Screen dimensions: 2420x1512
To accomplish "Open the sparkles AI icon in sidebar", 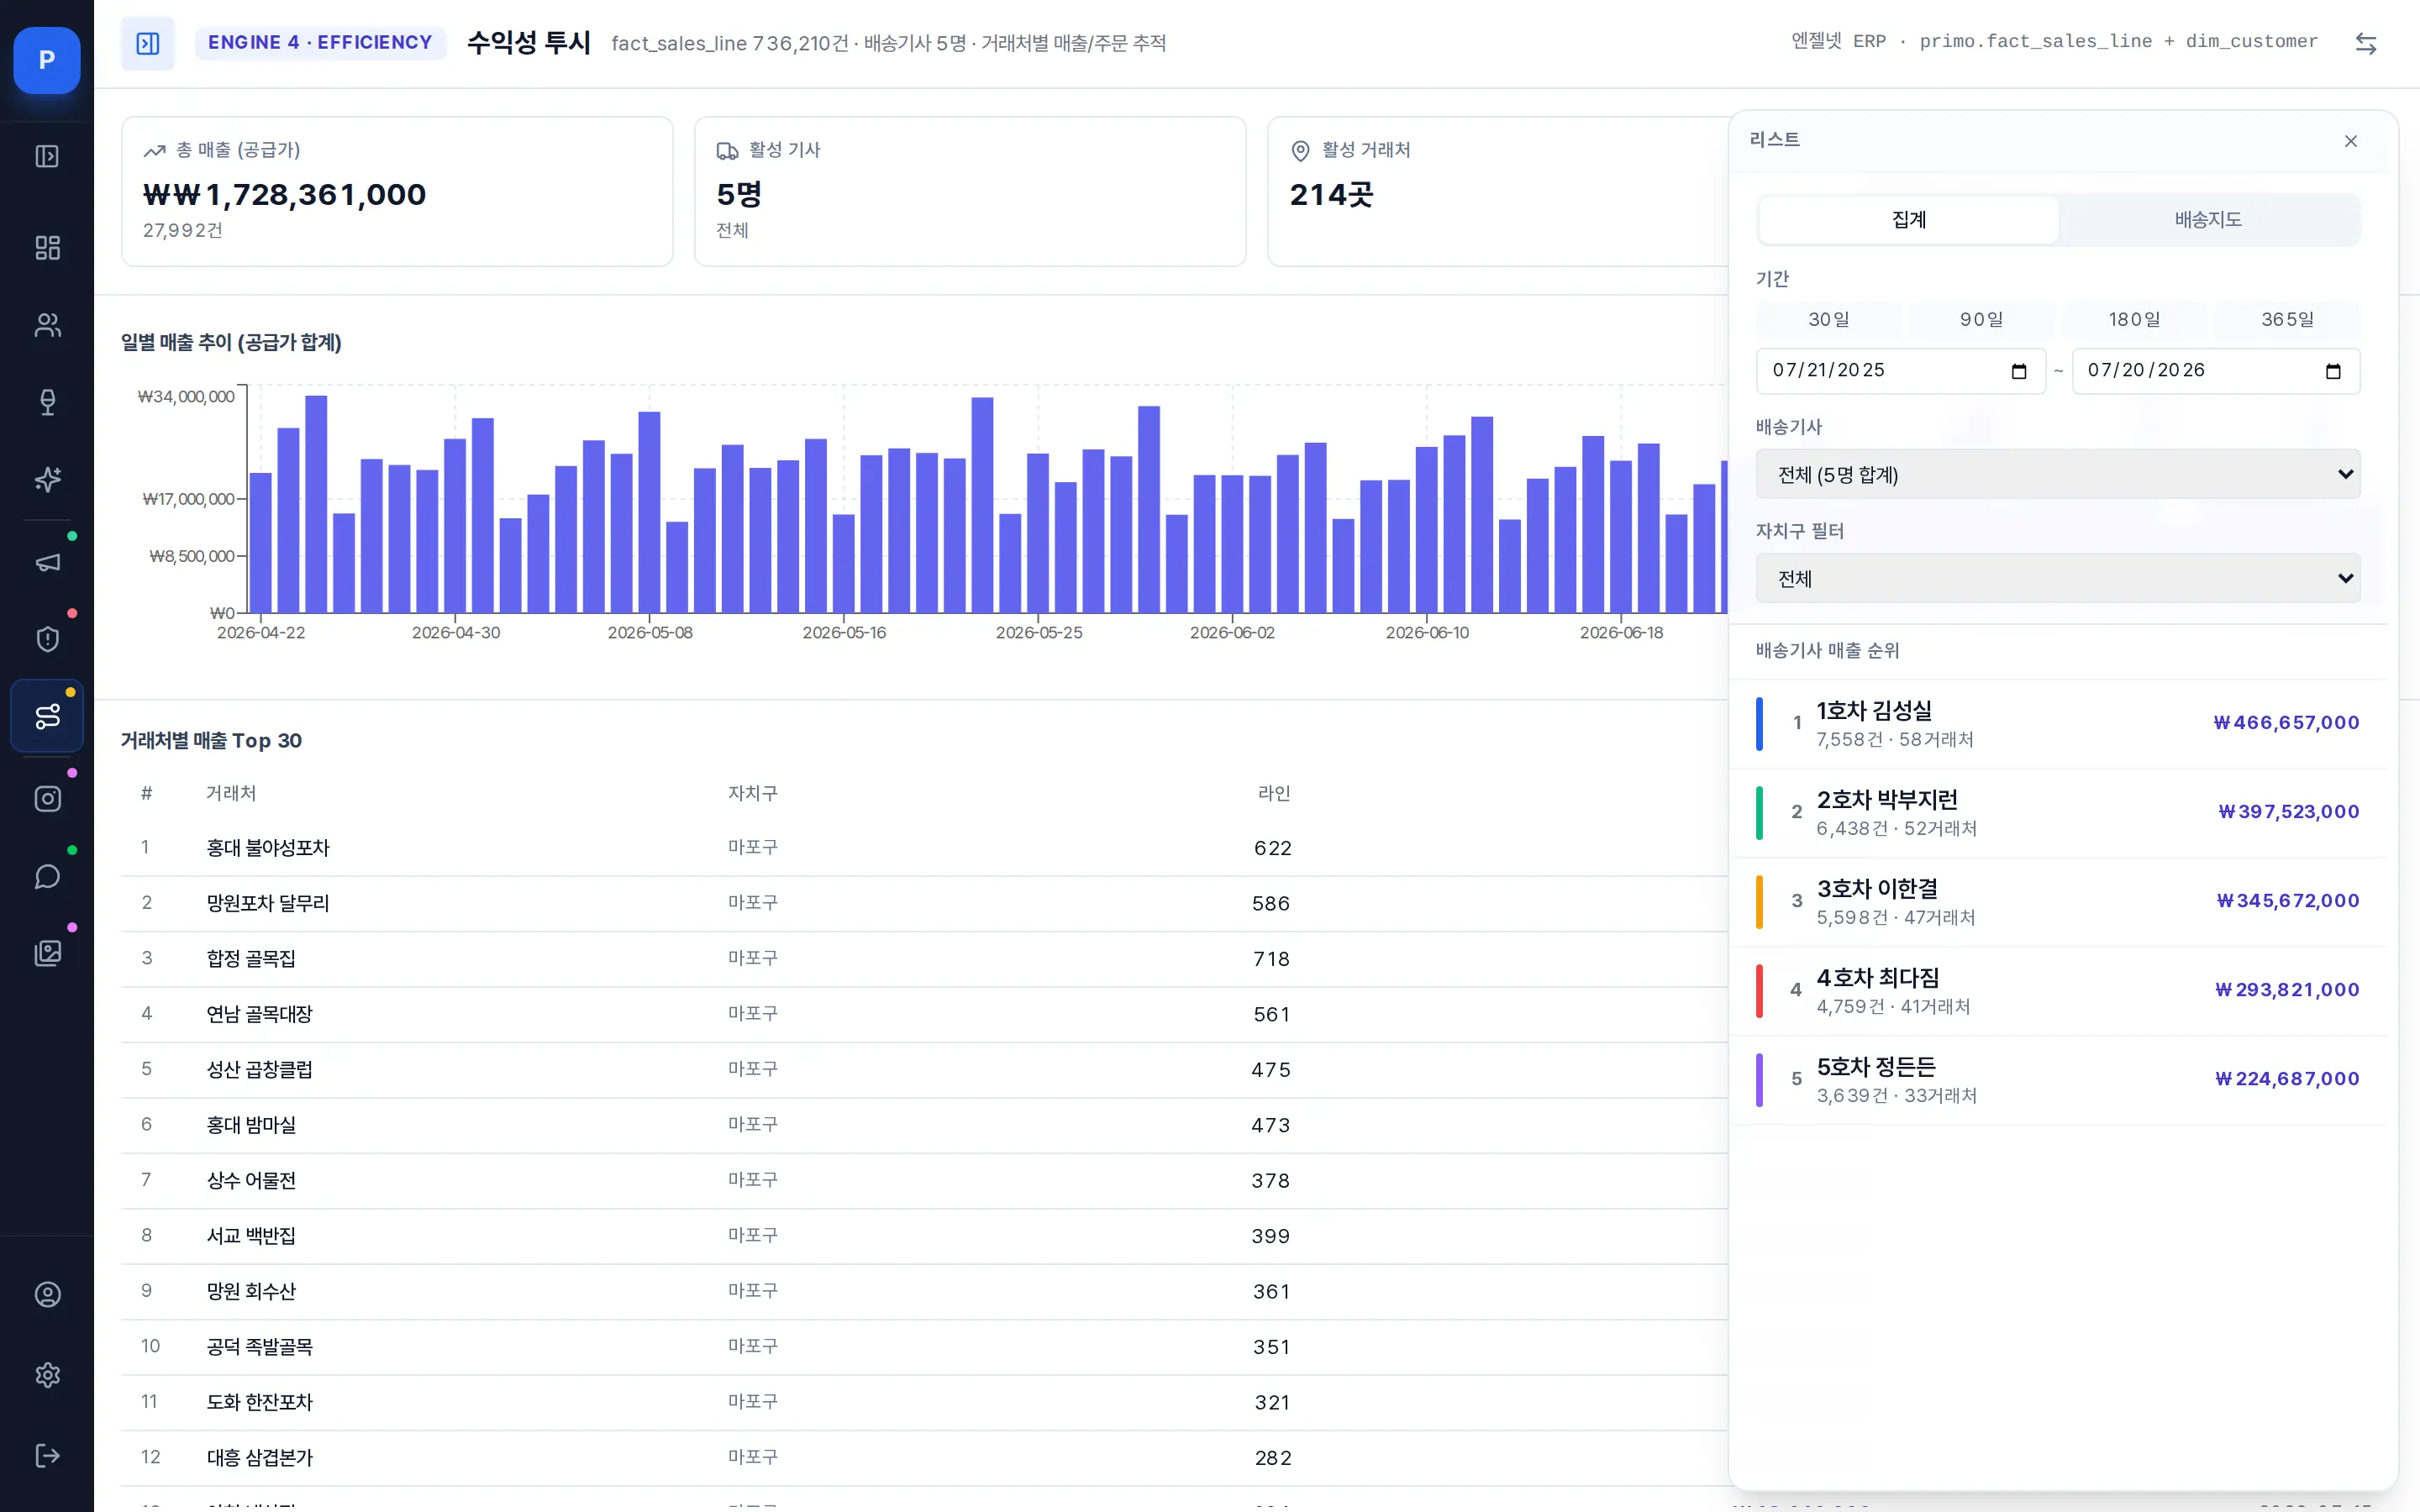I will (47, 479).
